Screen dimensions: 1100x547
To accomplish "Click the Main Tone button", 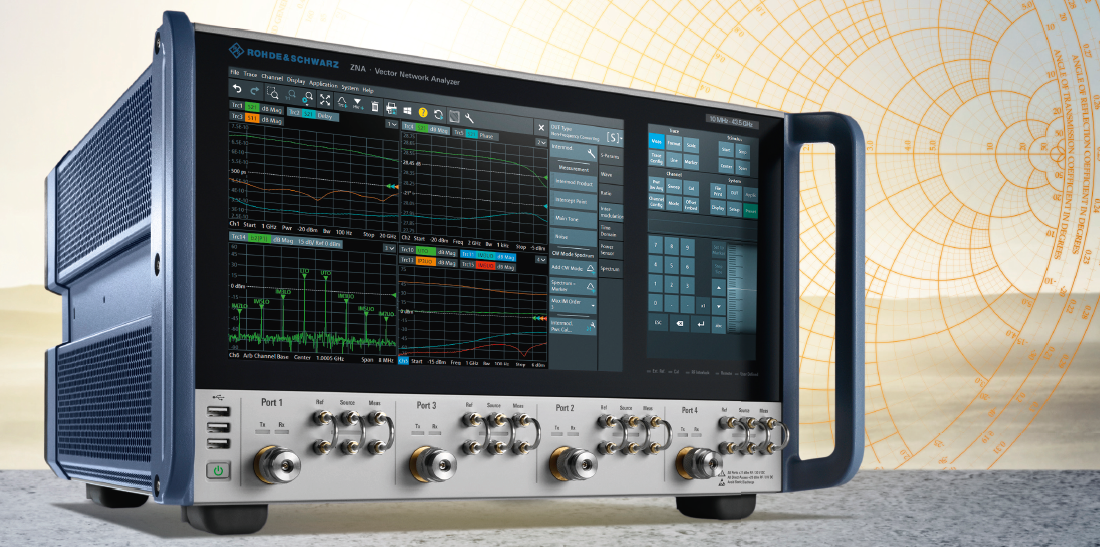I will point(574,218).
